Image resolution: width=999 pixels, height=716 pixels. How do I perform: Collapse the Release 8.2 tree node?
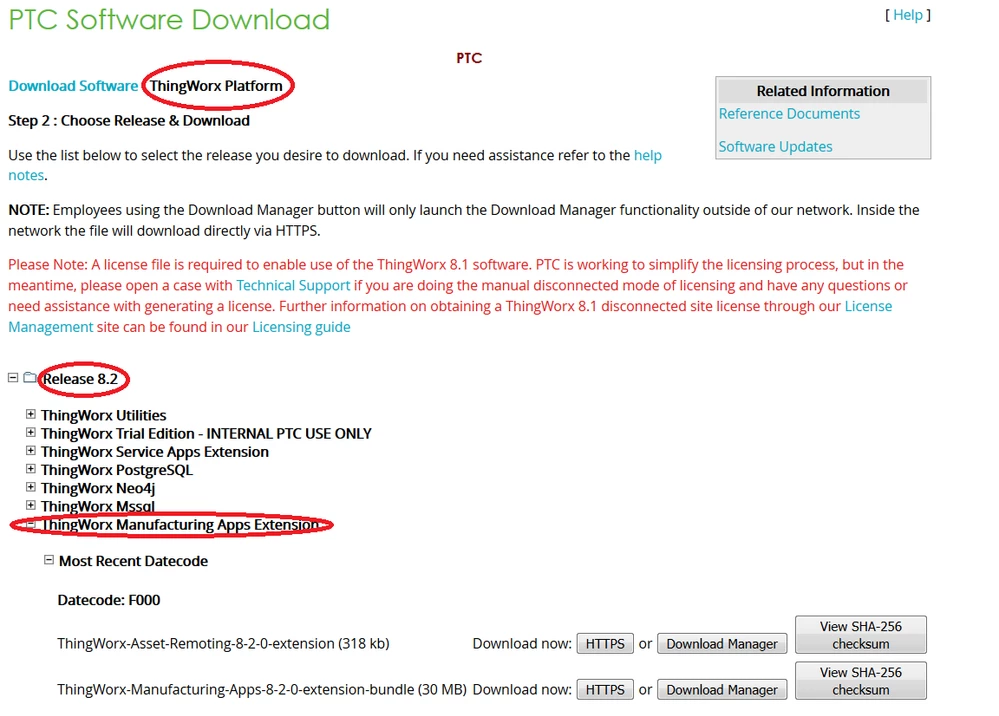click(12, 378)
